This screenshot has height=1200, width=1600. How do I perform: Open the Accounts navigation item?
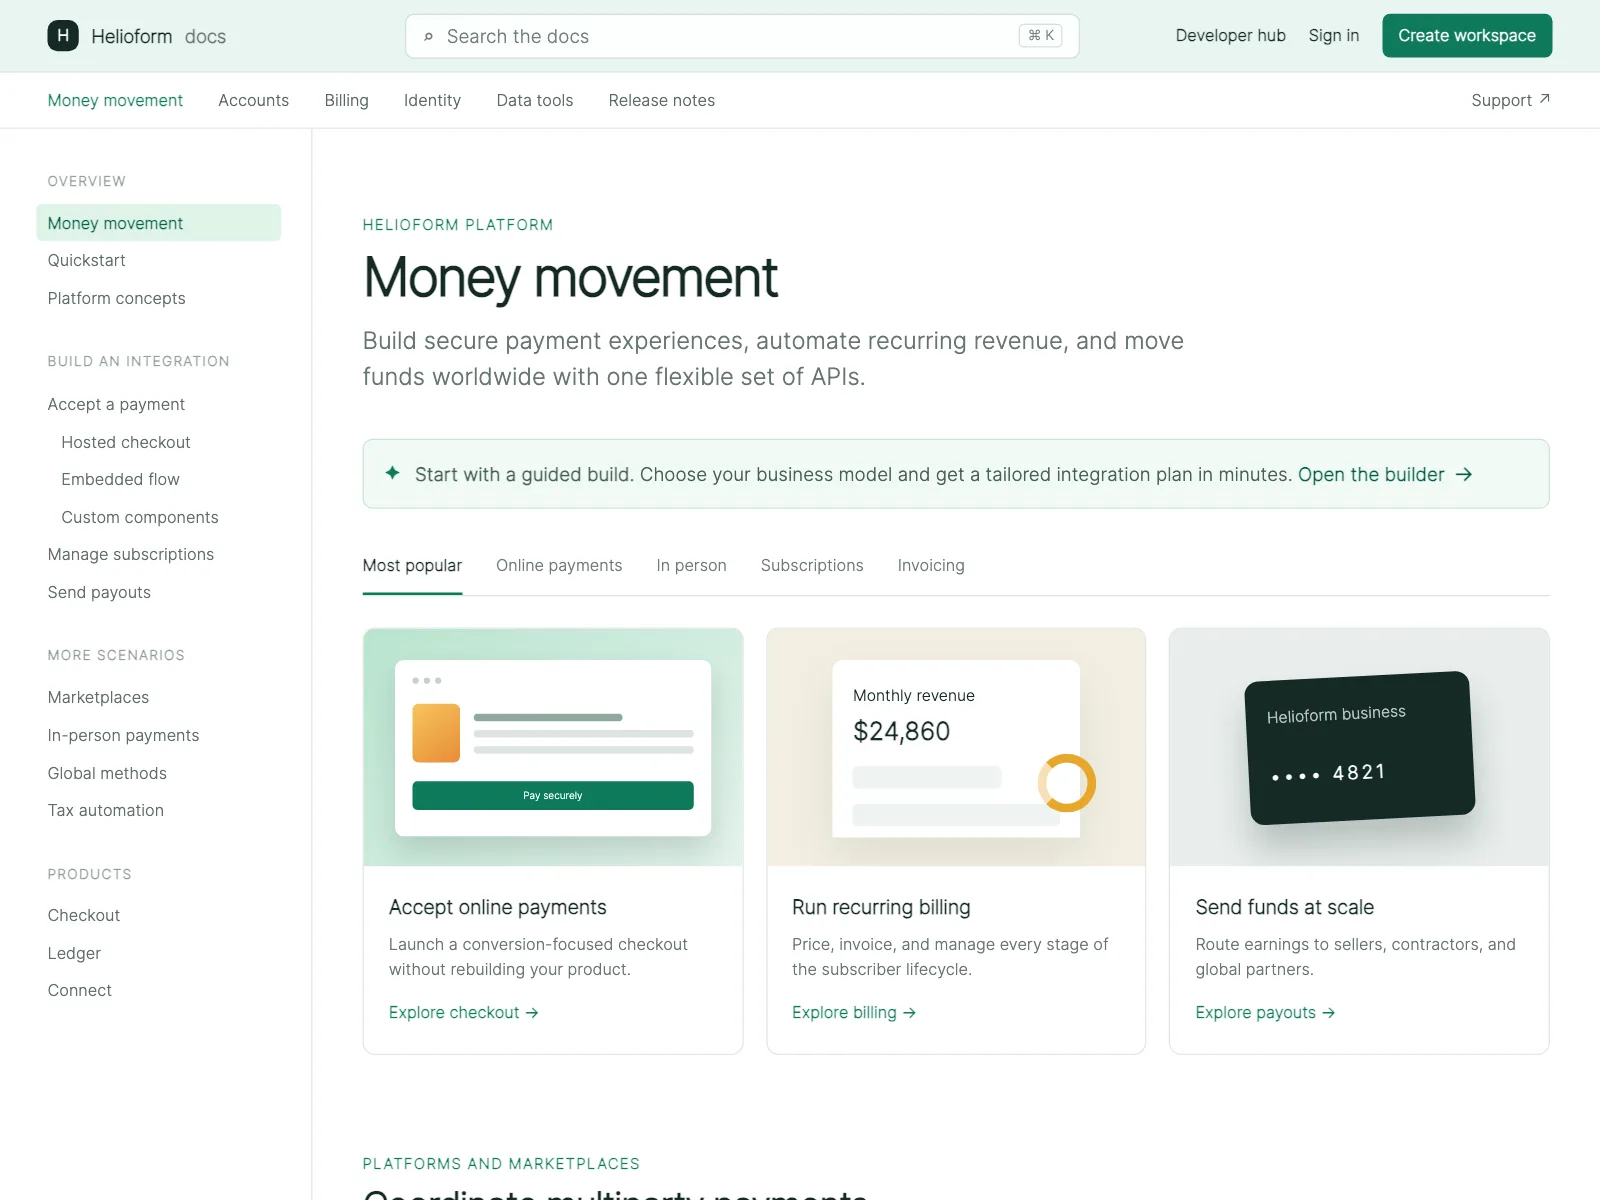coord(253,100)
